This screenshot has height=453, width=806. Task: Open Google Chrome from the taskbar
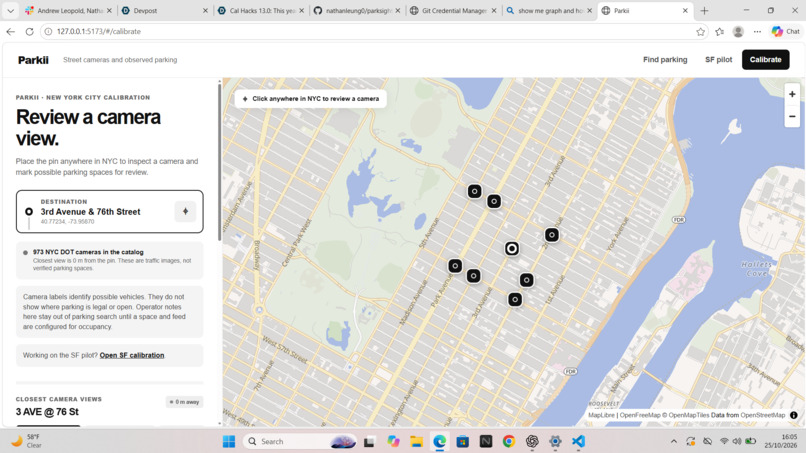click(x=509, y=441)
